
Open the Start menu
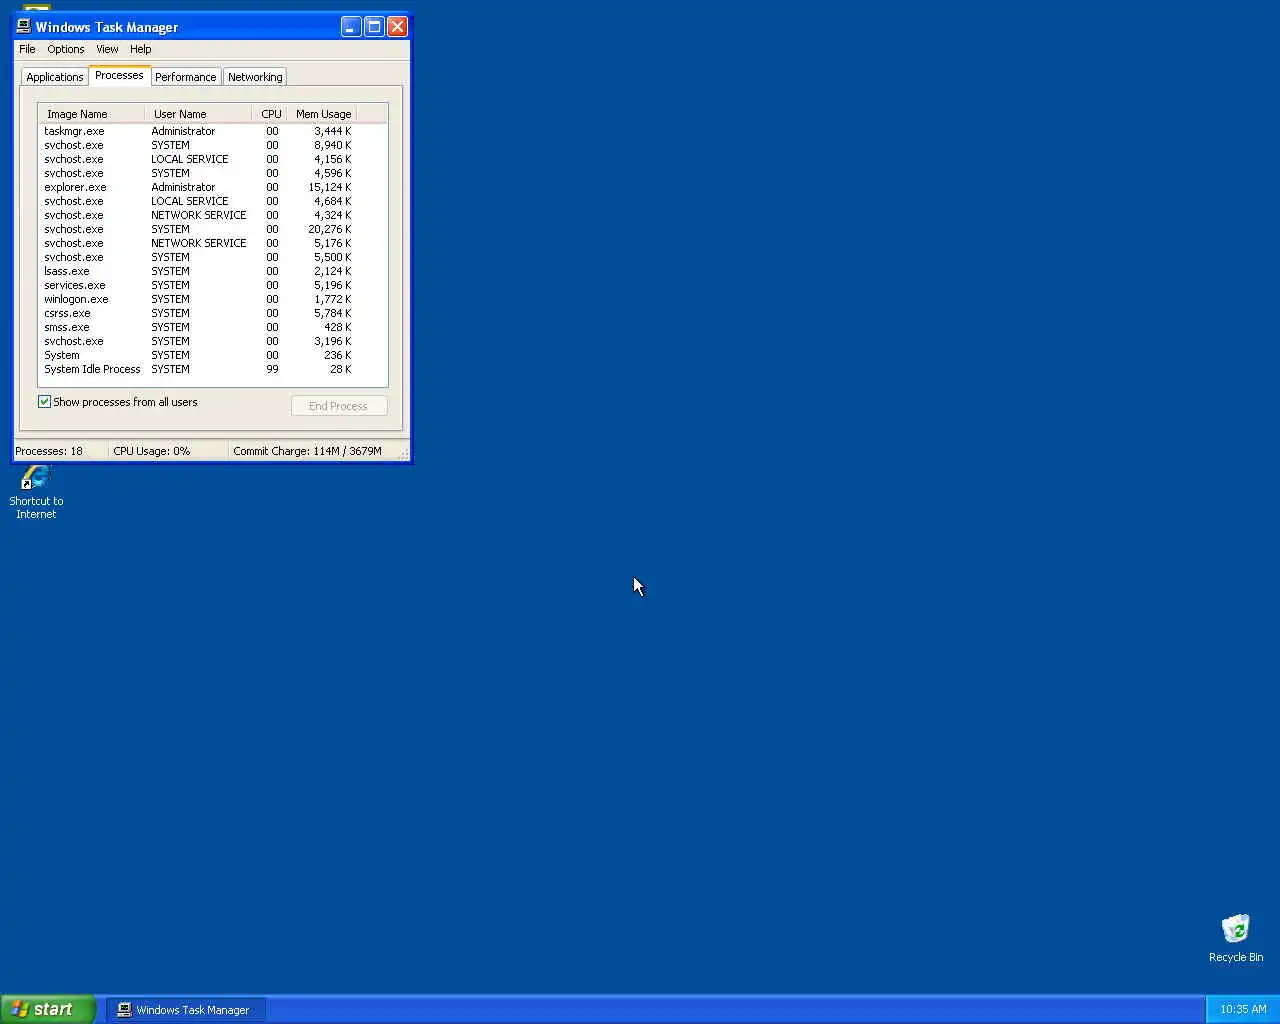click(48, 1009)
